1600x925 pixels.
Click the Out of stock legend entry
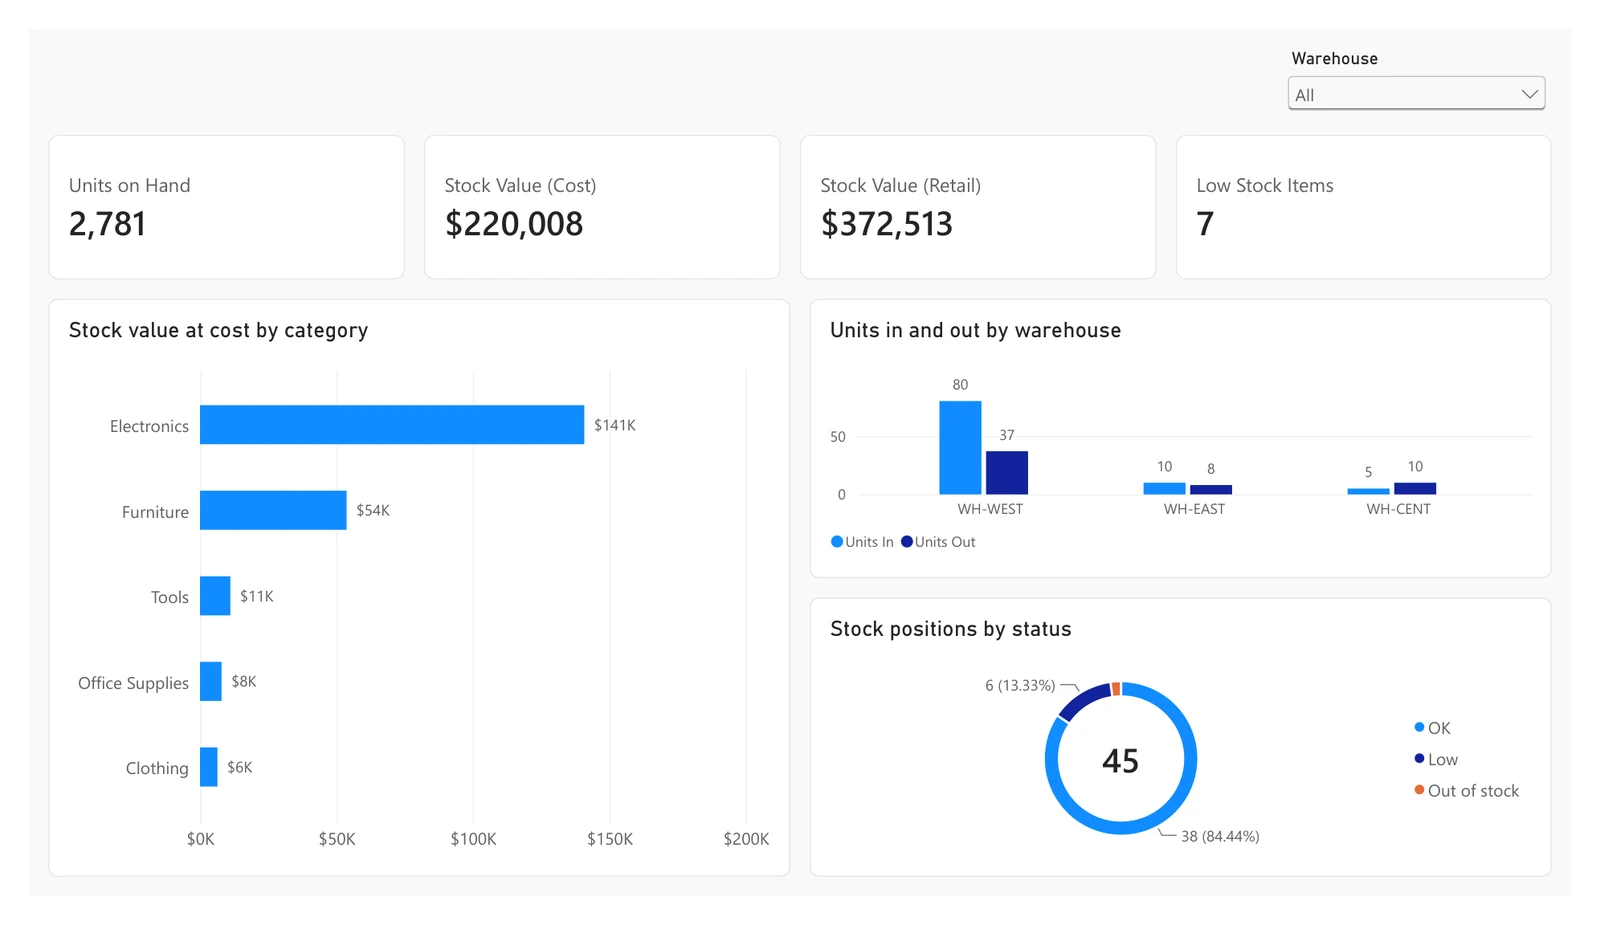pyautogui.click(x=1466, y=790)
